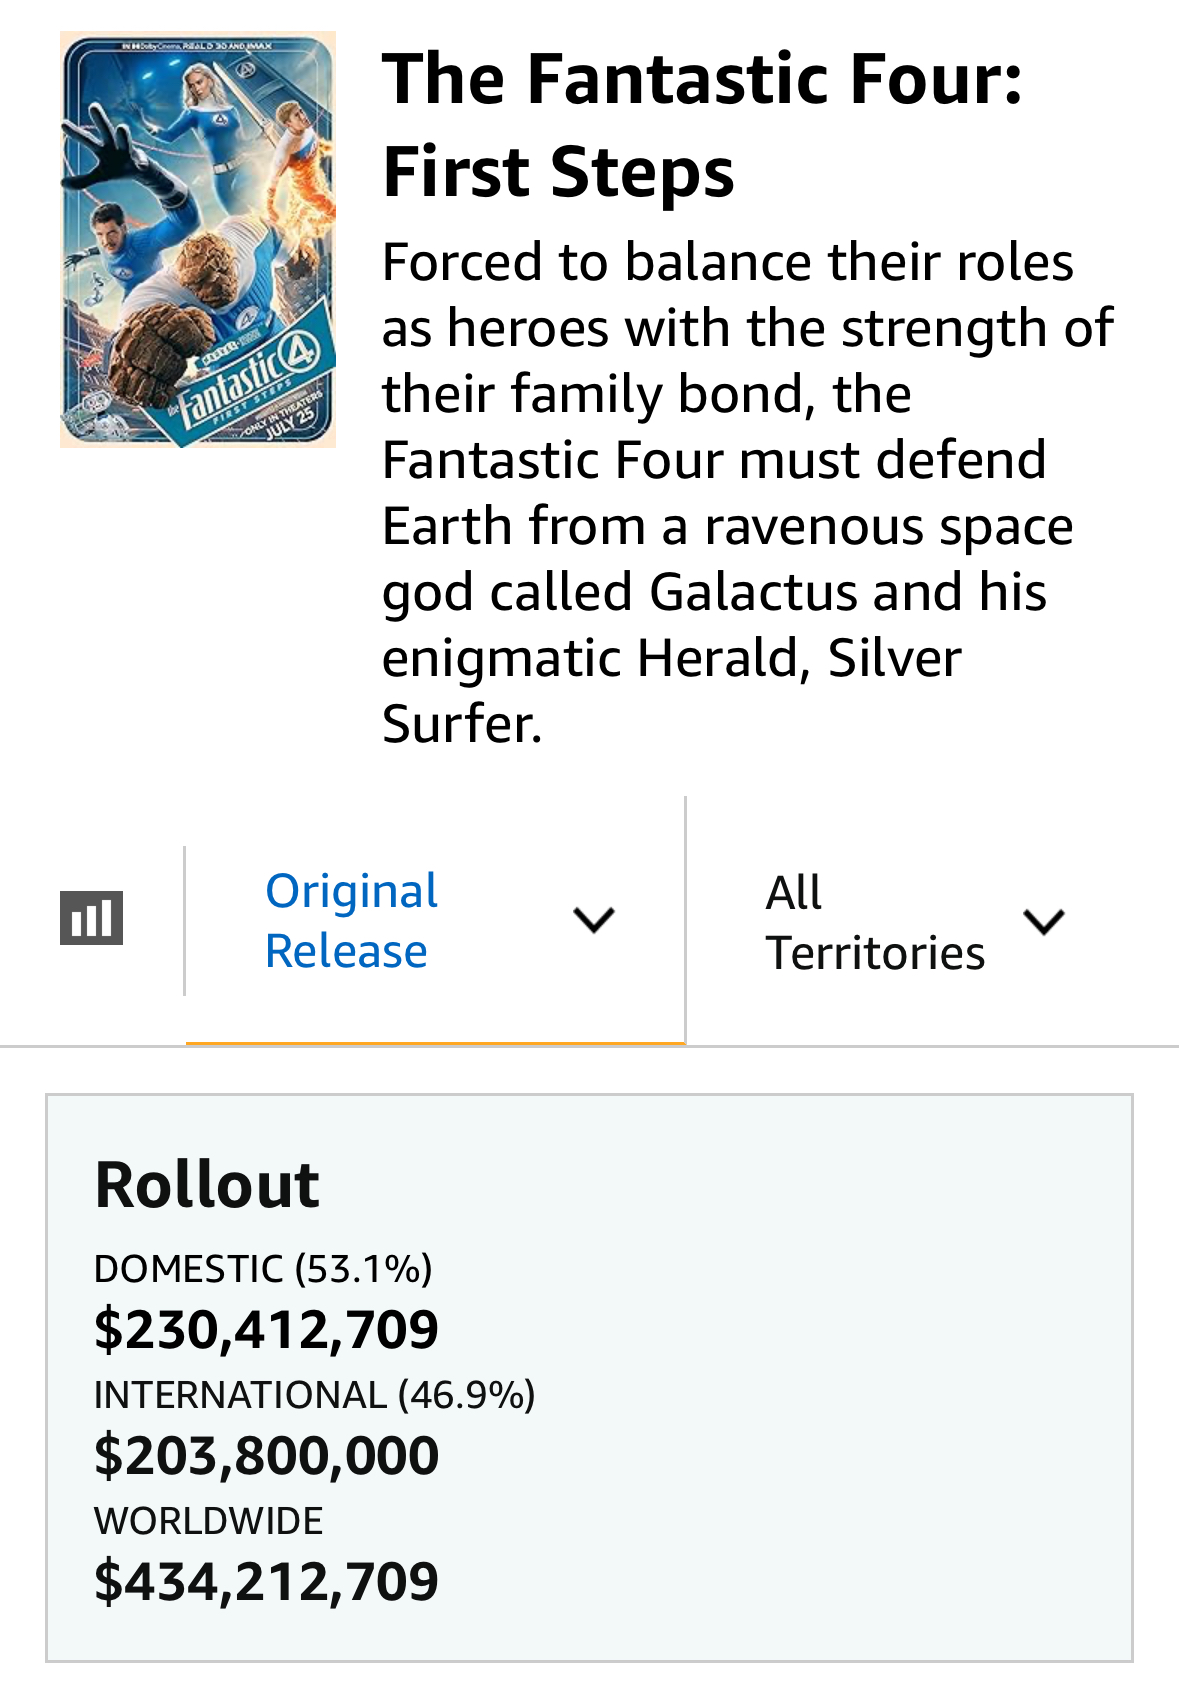Click the domestic gross $230,412,709

266,1329
